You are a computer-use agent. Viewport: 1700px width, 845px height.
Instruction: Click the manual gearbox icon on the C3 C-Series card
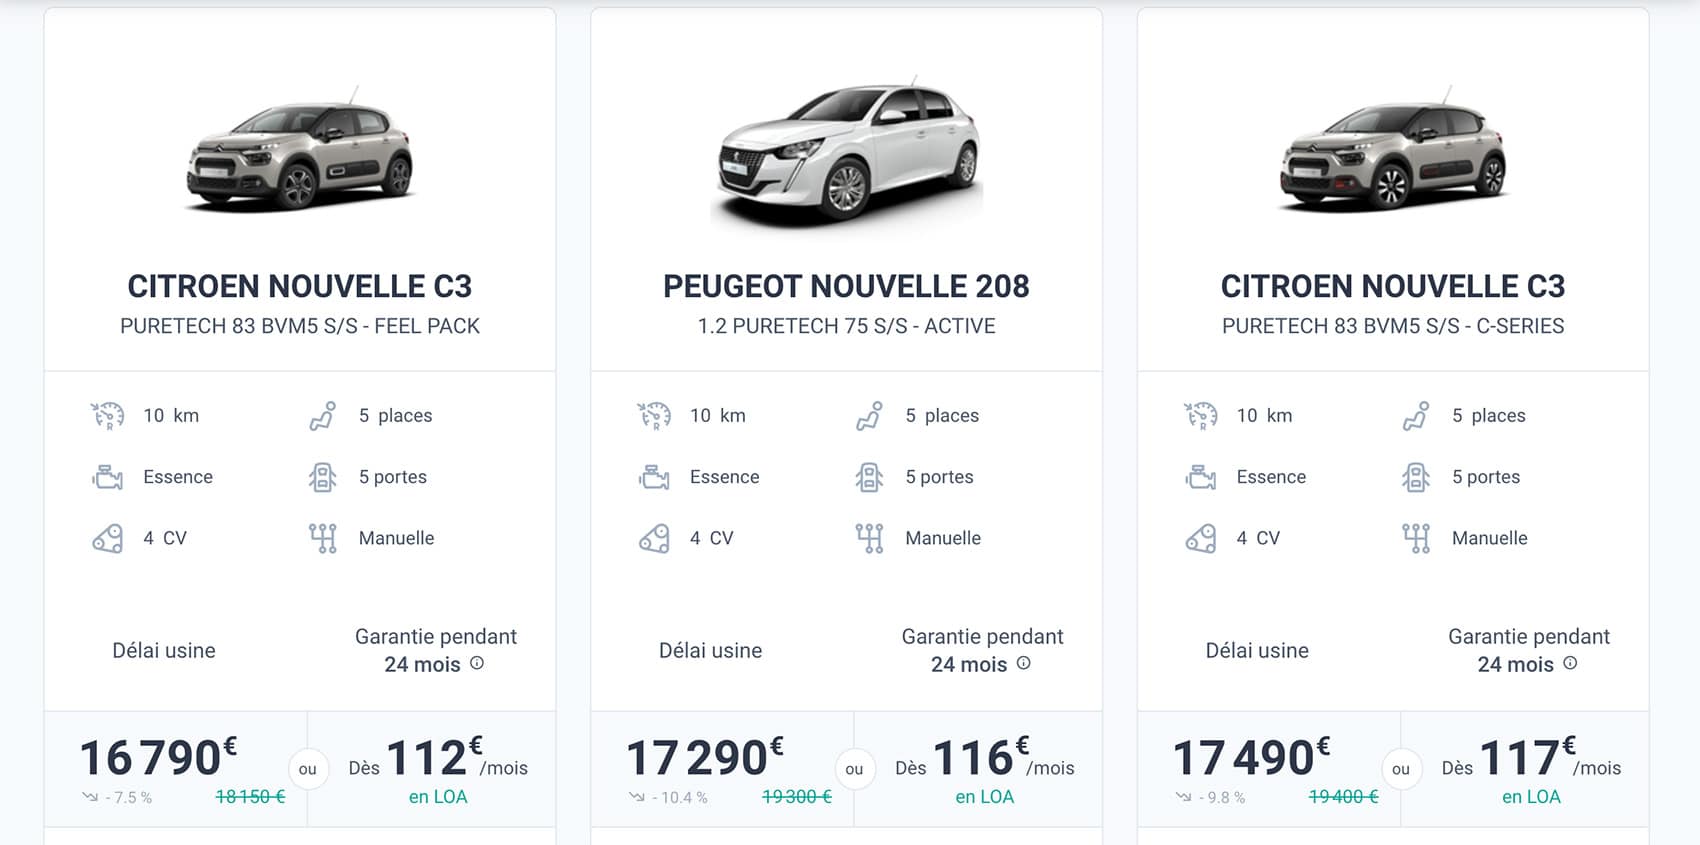(x=1416, y=538)
